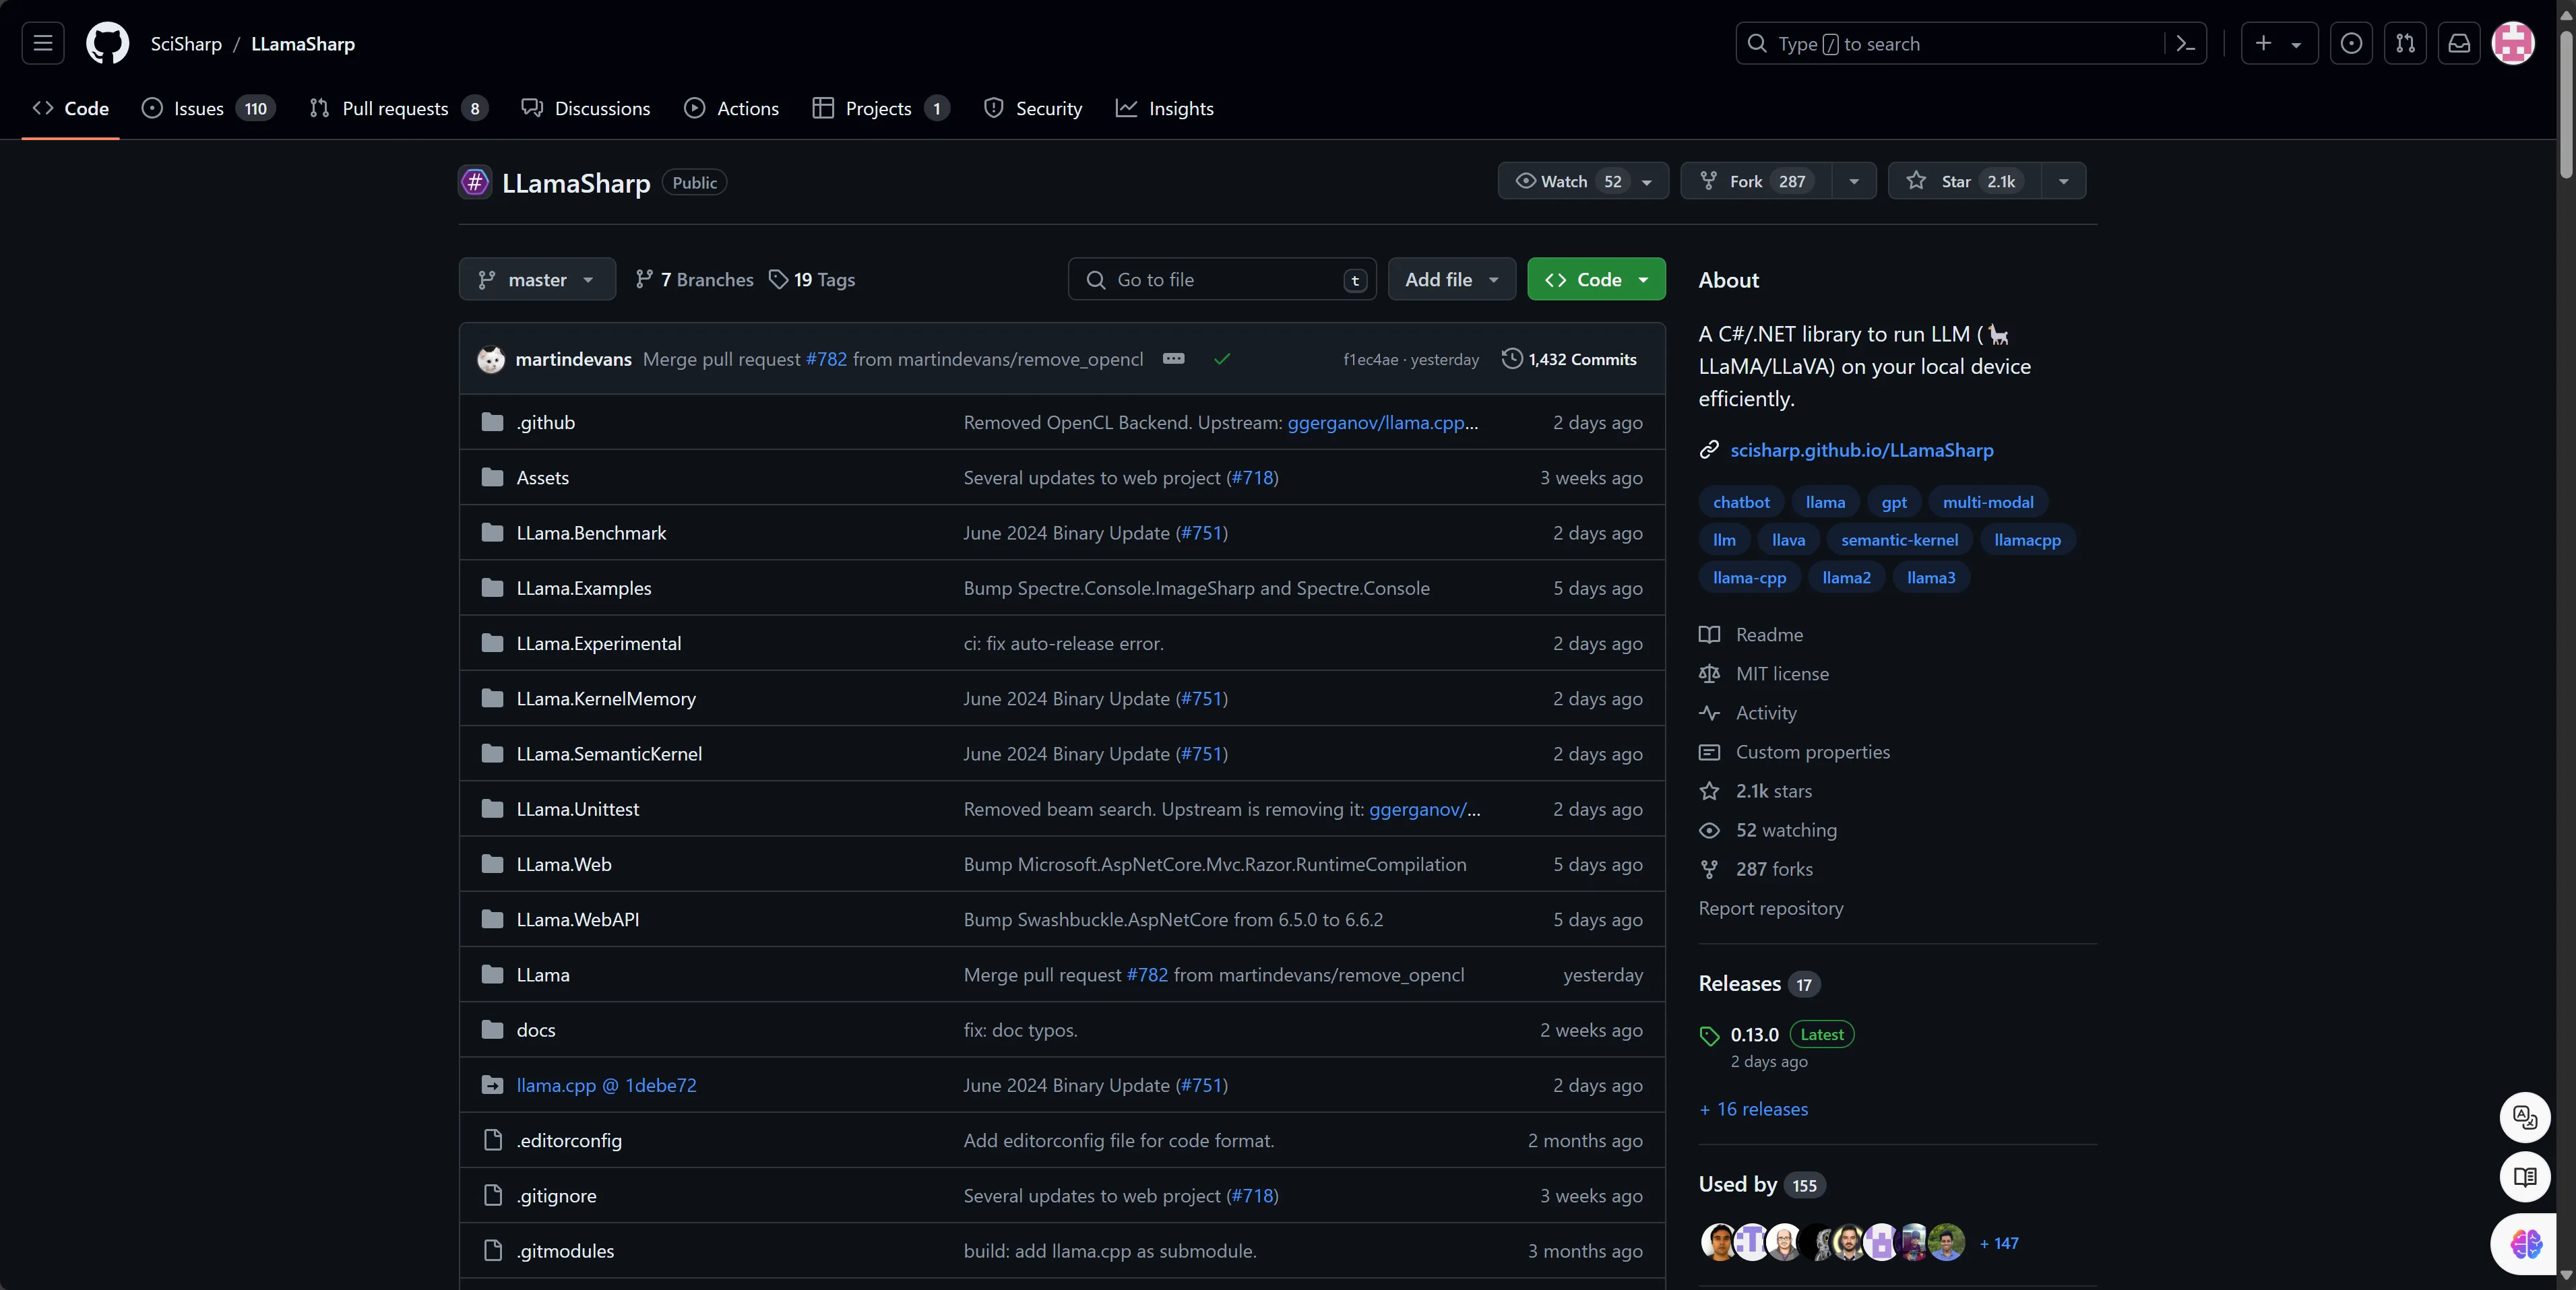Click the page vertical scrollbar
2576x1290 pixels.
(x=2565, y=105)
